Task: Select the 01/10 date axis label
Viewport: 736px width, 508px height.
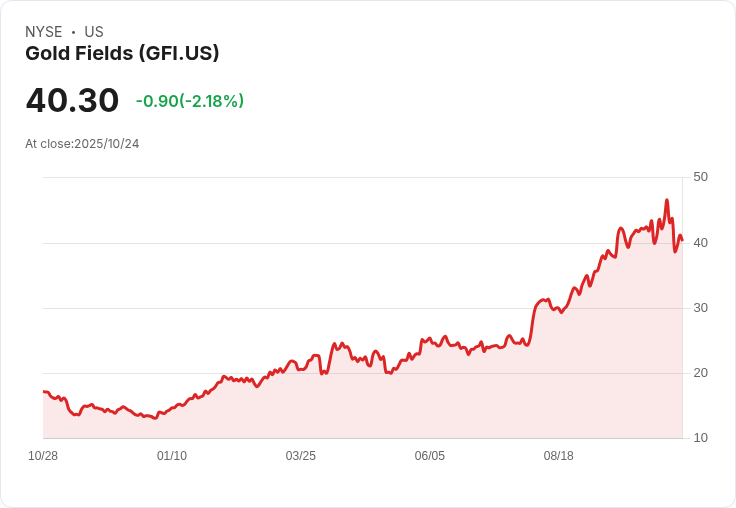Action: [172, 456]
